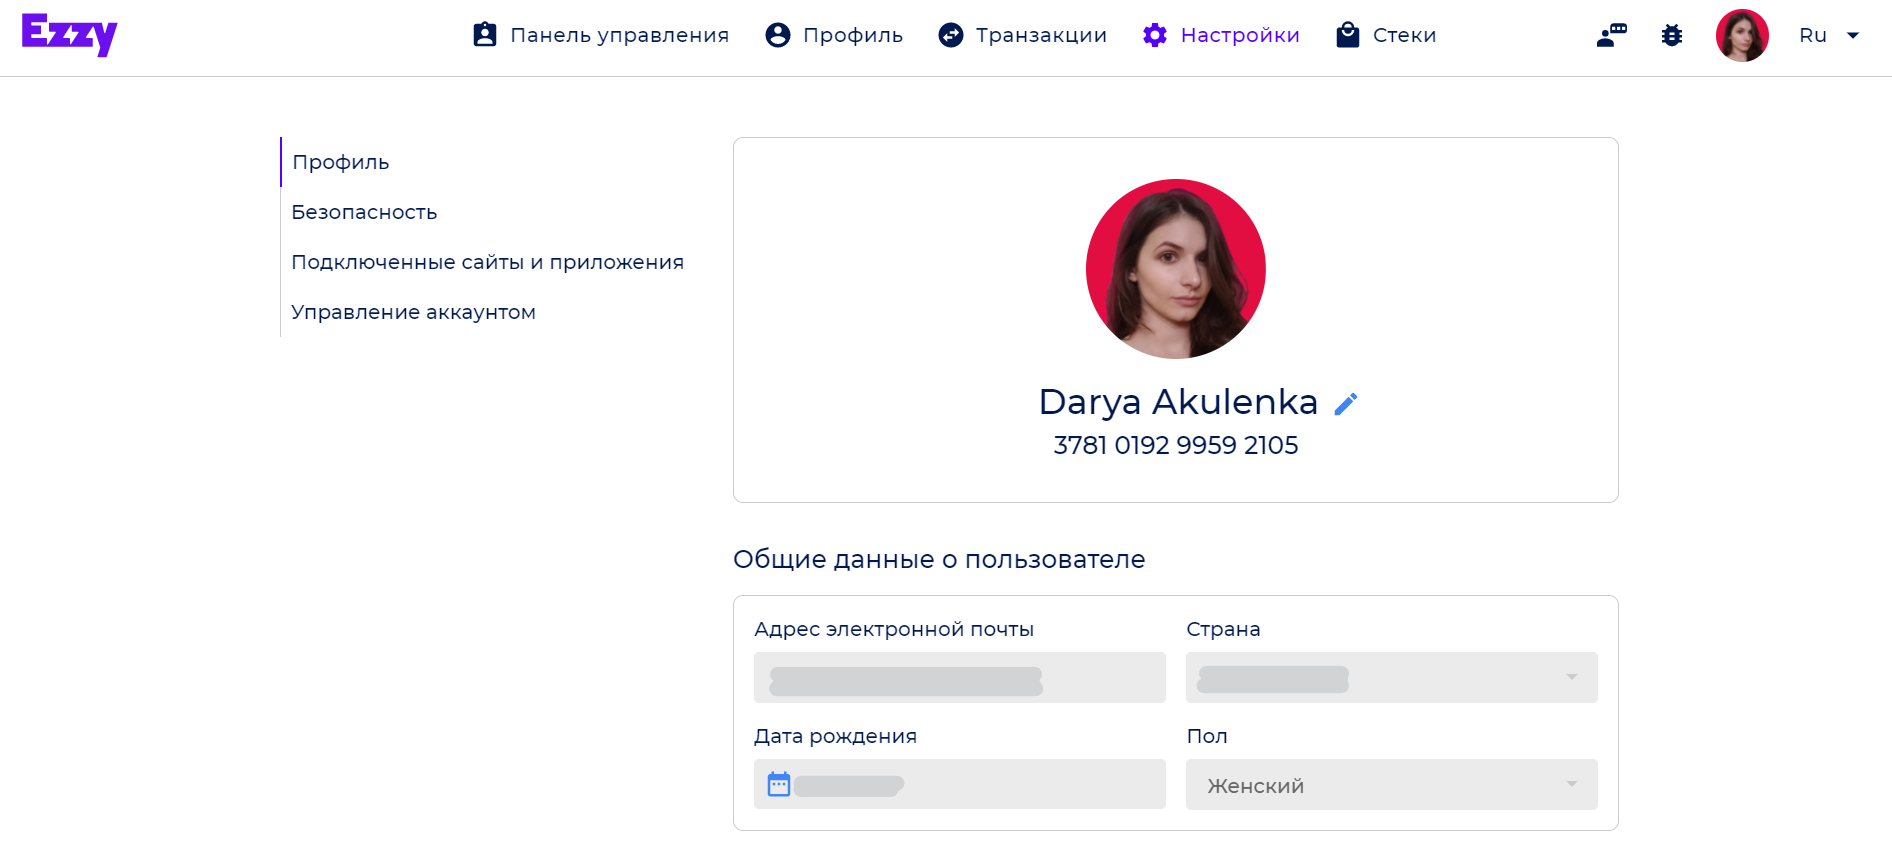Viewport: 1892px width, 861px height.
Task: Click the large profile photo
Action: coord(1176,269)
